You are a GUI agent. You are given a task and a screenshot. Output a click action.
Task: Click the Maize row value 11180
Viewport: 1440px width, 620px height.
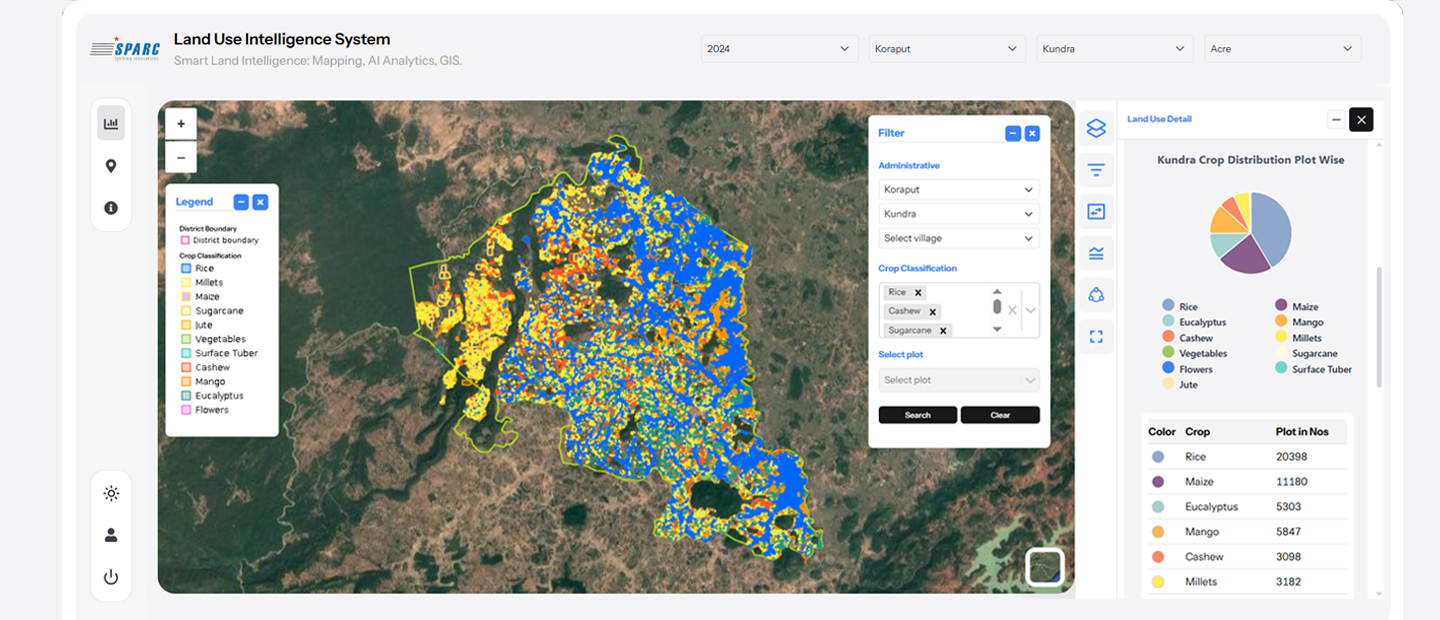[x=1292, y=482]
